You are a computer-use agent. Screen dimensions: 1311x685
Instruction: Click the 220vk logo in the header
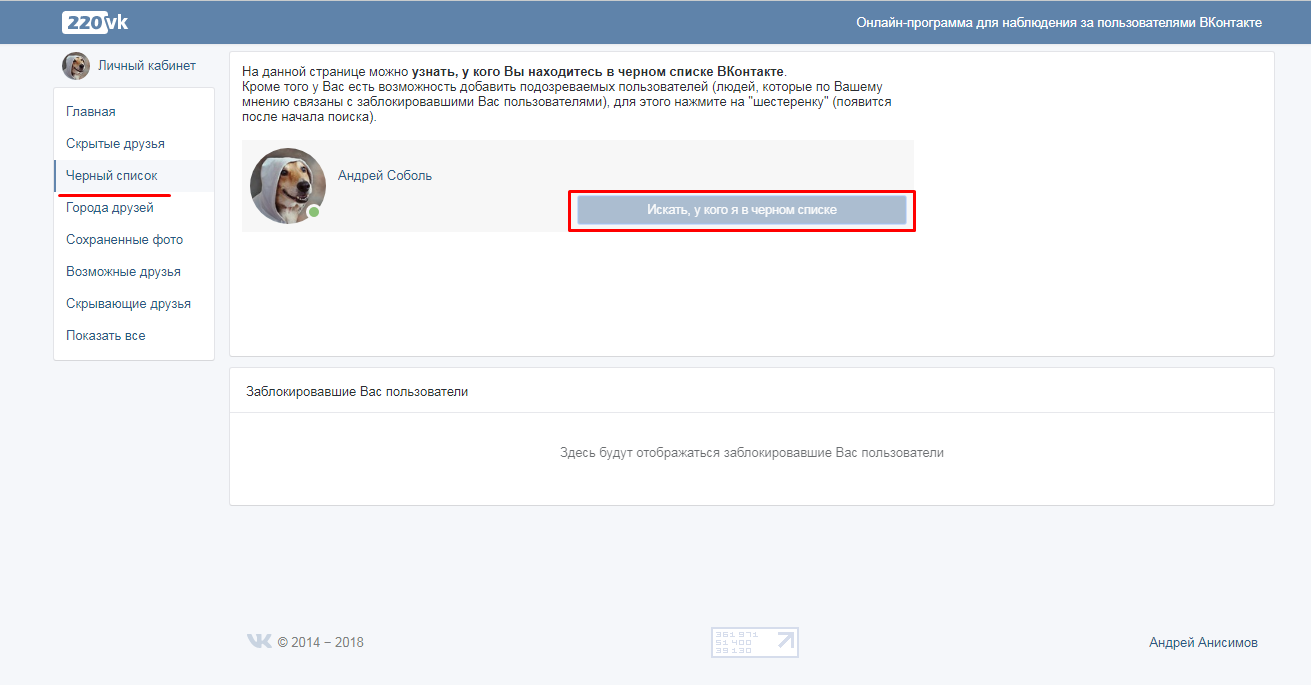click(95, 22)
